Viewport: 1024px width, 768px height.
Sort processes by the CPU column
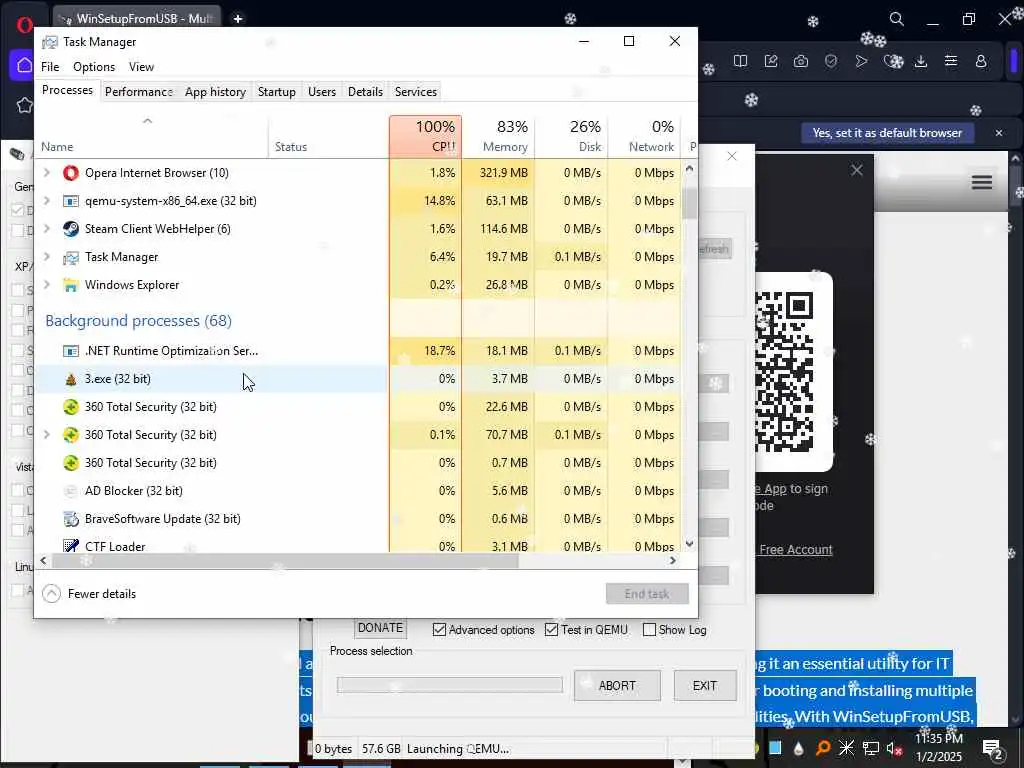click(426, 136)
